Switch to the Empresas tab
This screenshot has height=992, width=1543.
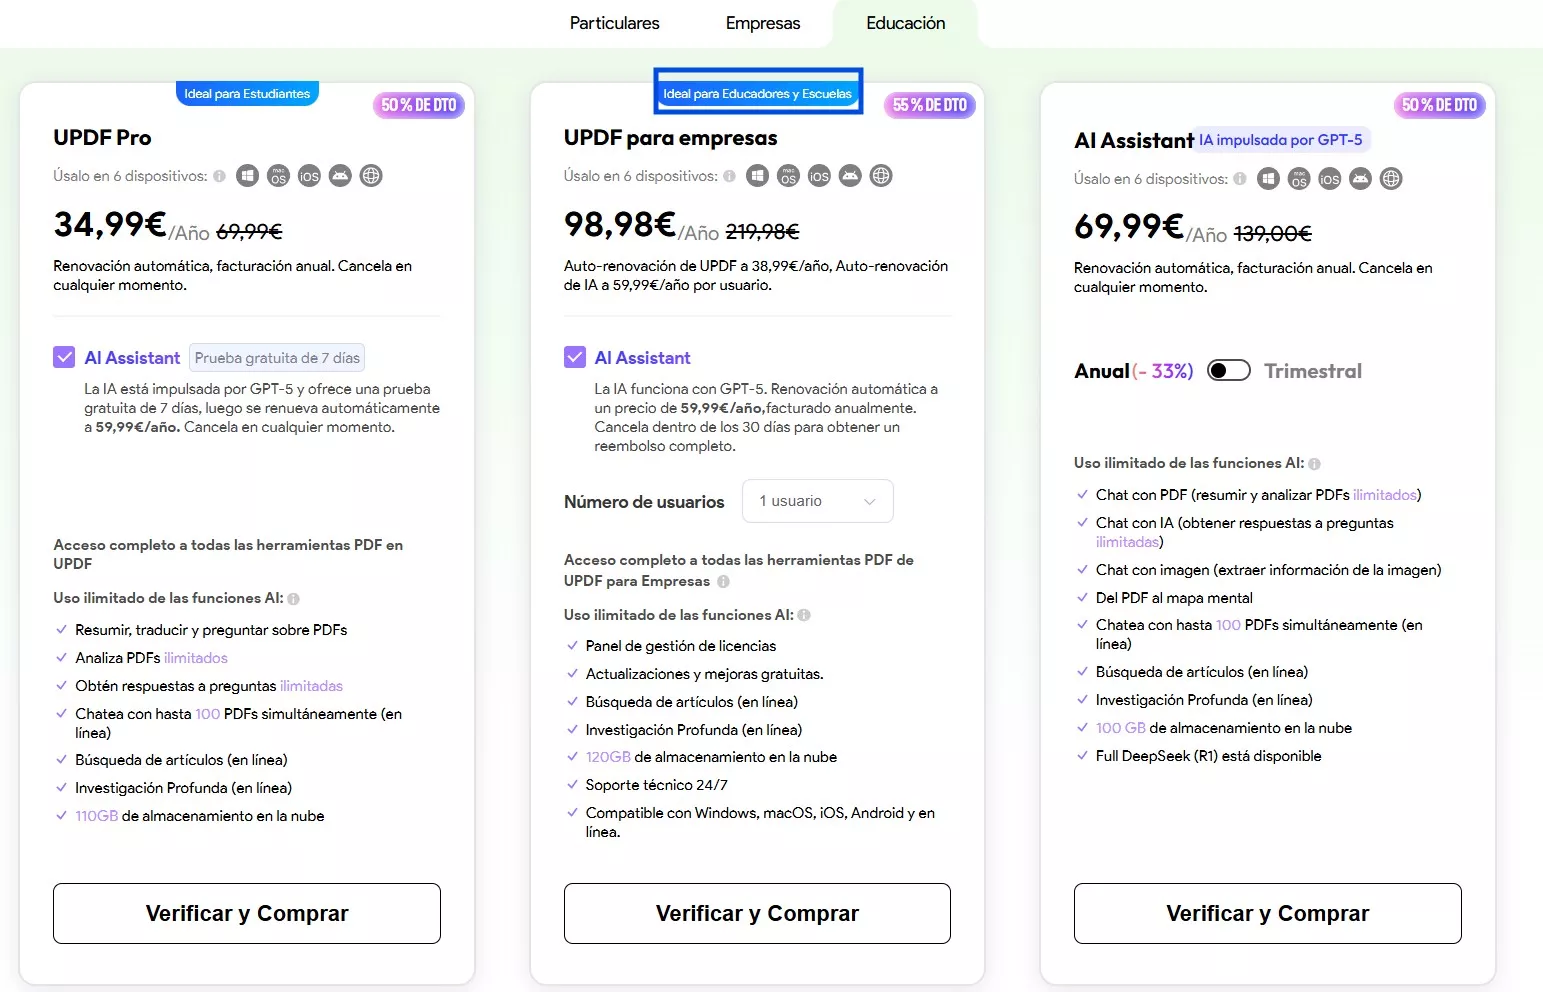pos(763,23)
